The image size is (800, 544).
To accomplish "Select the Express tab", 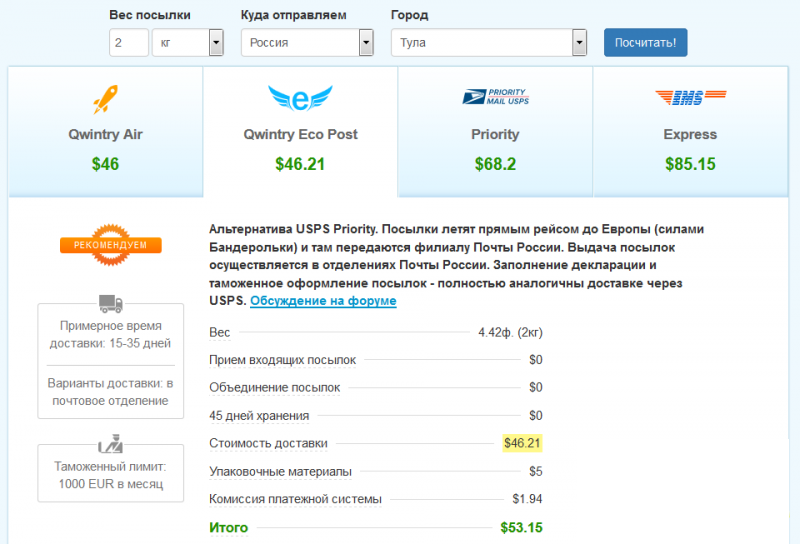I will pyautogui.click(x=691, y=132).
